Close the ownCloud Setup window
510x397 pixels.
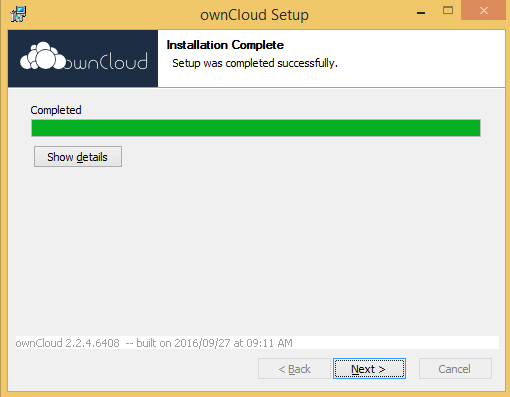click(x=483, y=10)
